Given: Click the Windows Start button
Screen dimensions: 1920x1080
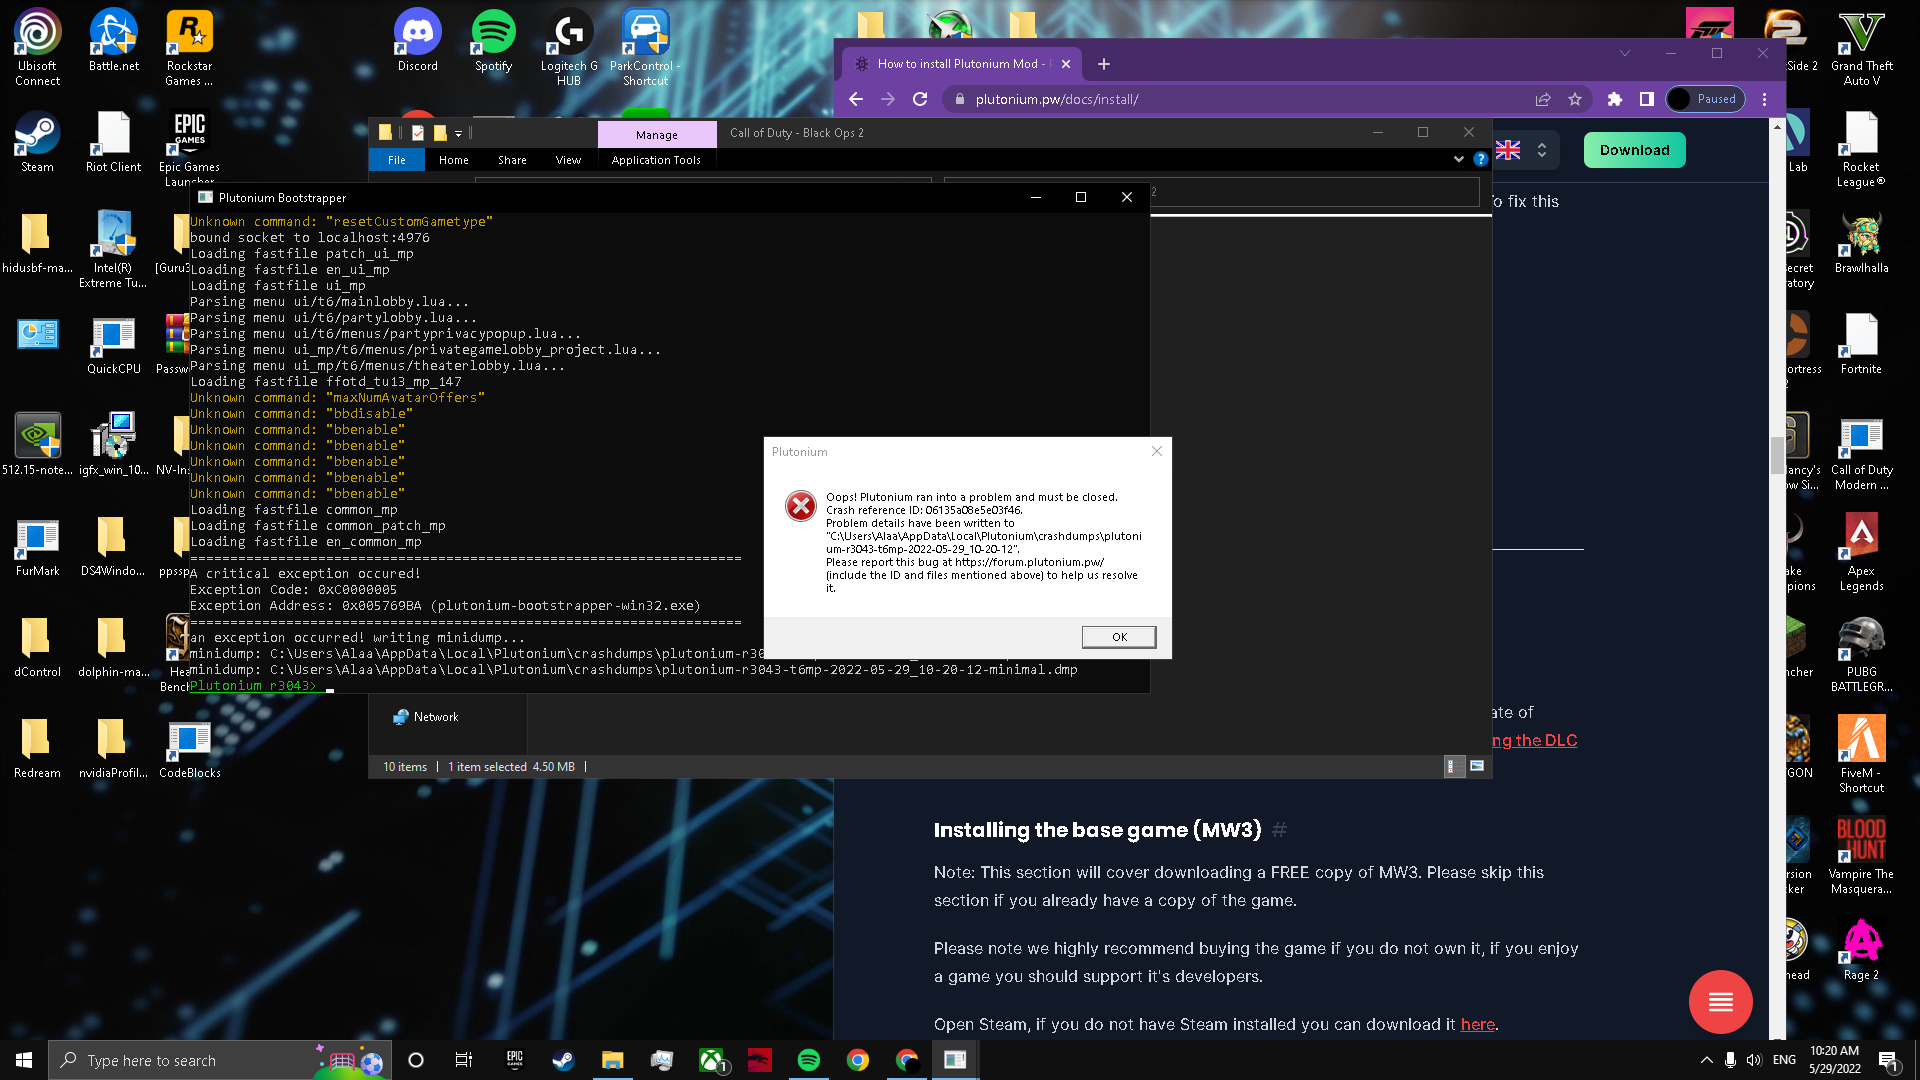Looking at the screenshot, I should pos(24,1060).
